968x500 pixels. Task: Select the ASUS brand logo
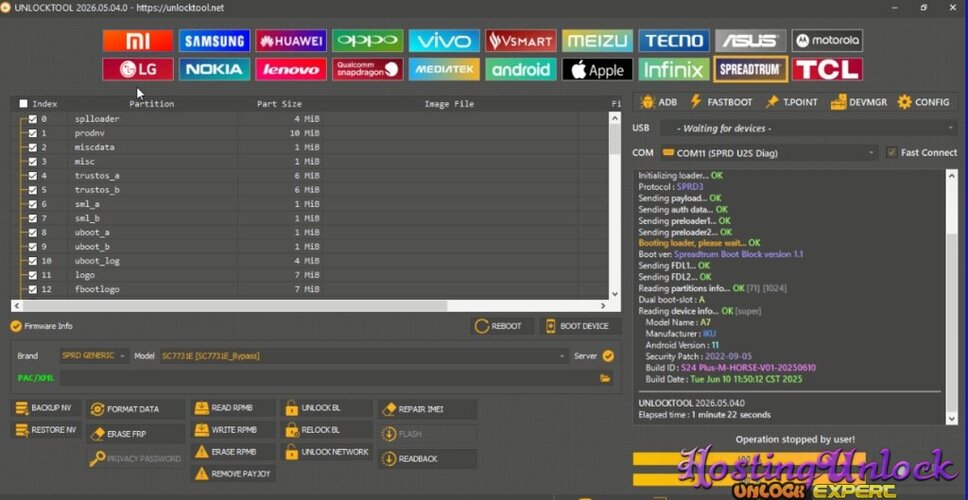pyautogui.click(x=751, y=41)
